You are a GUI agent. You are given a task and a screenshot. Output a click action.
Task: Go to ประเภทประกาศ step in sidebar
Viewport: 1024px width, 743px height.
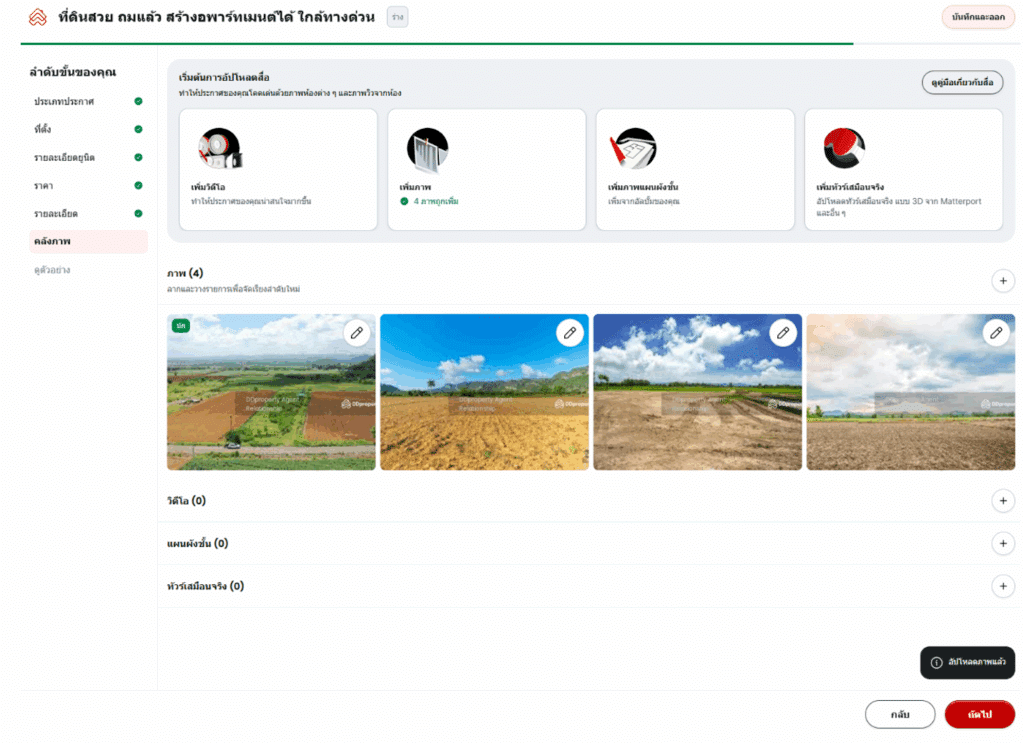(64, 102)
